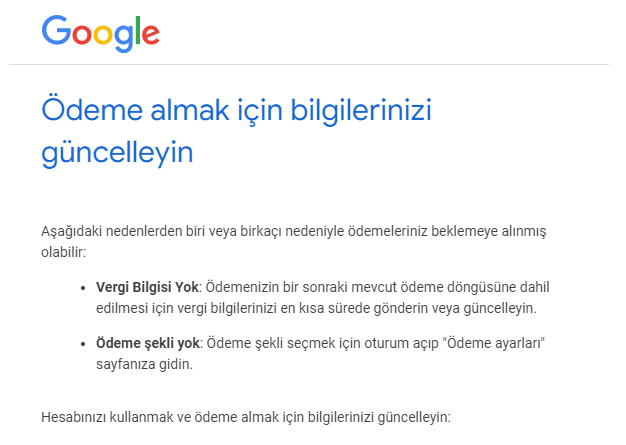626x445 pixels.
Task: Click the text sayfanıza gidin.
Action: point(145,364)
